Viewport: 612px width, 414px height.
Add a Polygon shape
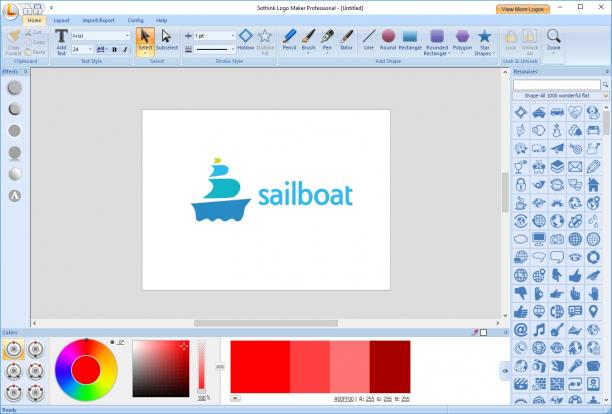point(462,40)
